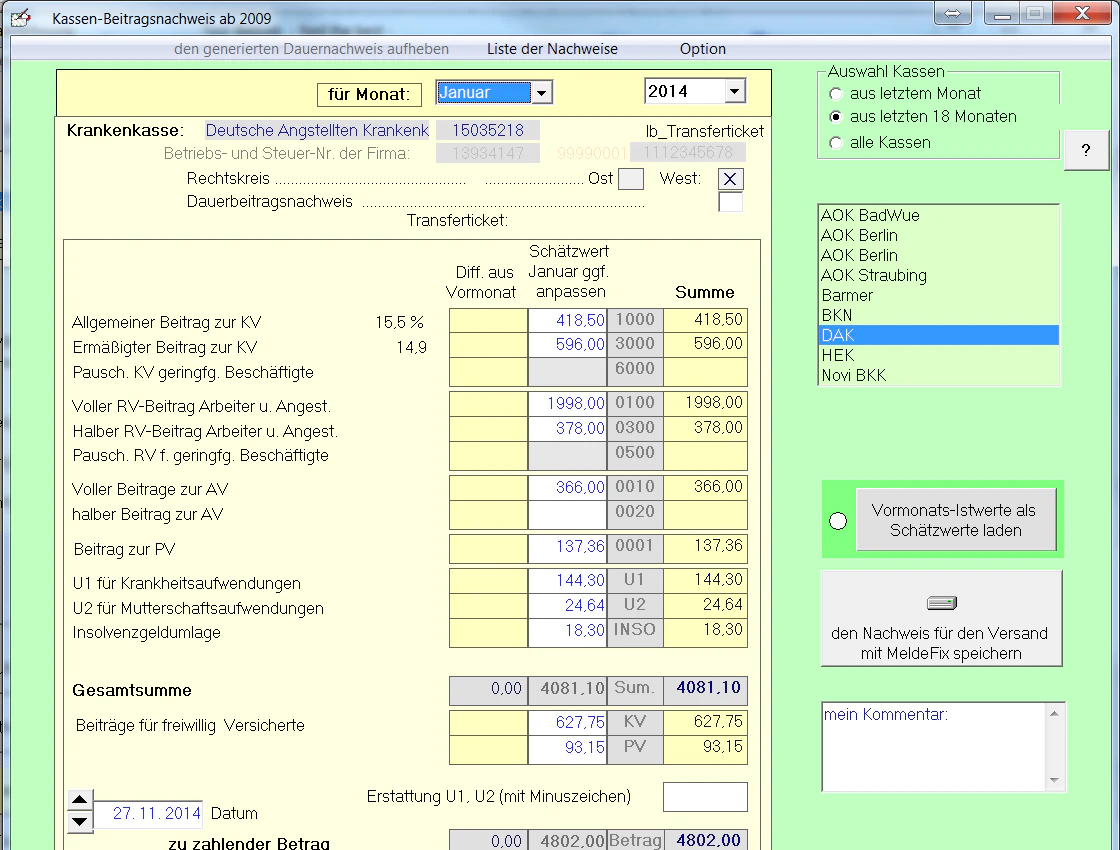
Task: Click the Erstattung U1, U2 input field
Action: [705, 797]
